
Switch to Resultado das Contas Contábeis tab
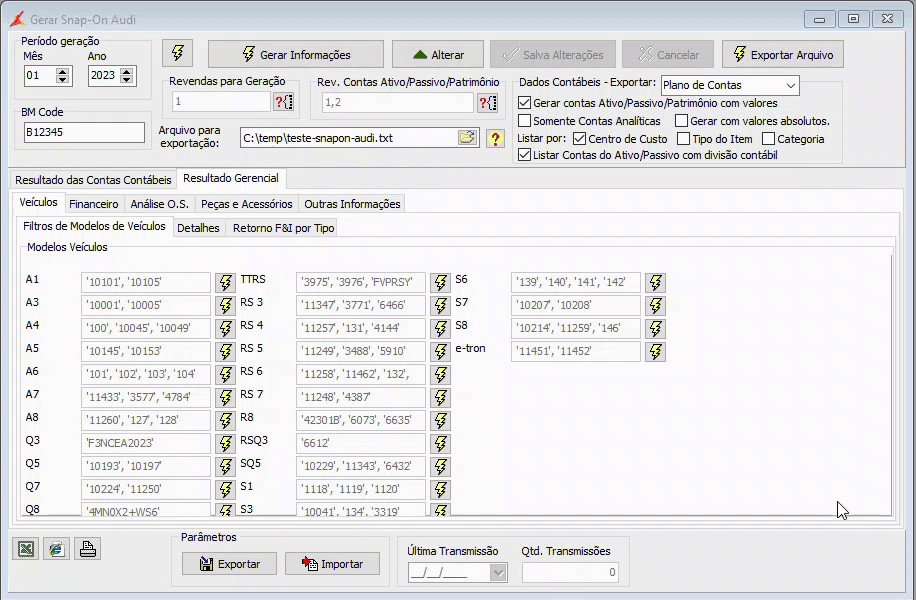pyautogui.click(x=93, y=180)
